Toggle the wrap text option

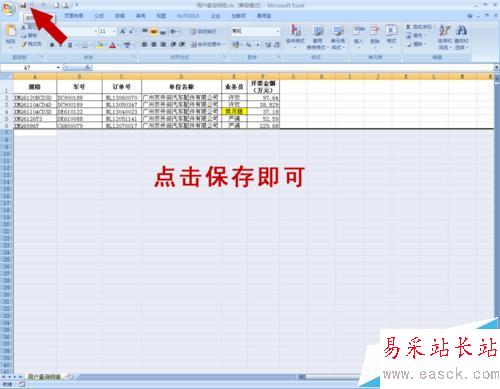coord(203,32)
